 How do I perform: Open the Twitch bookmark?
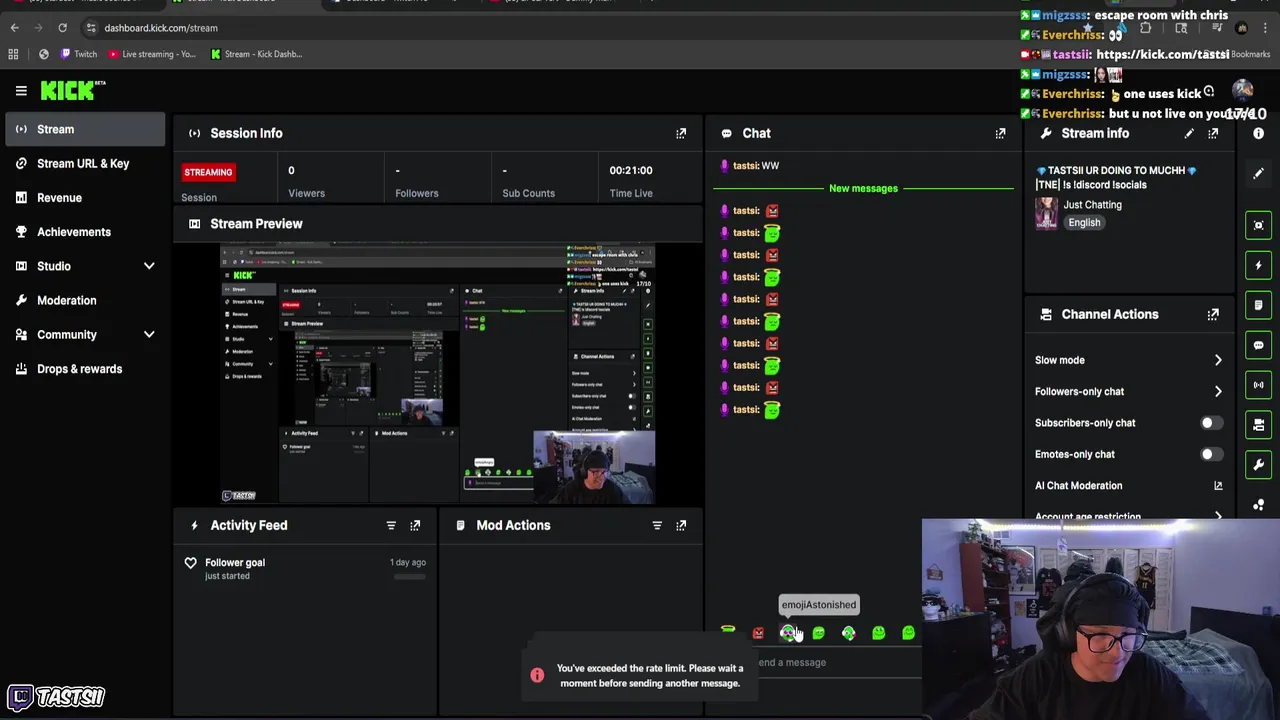[78, 54]
